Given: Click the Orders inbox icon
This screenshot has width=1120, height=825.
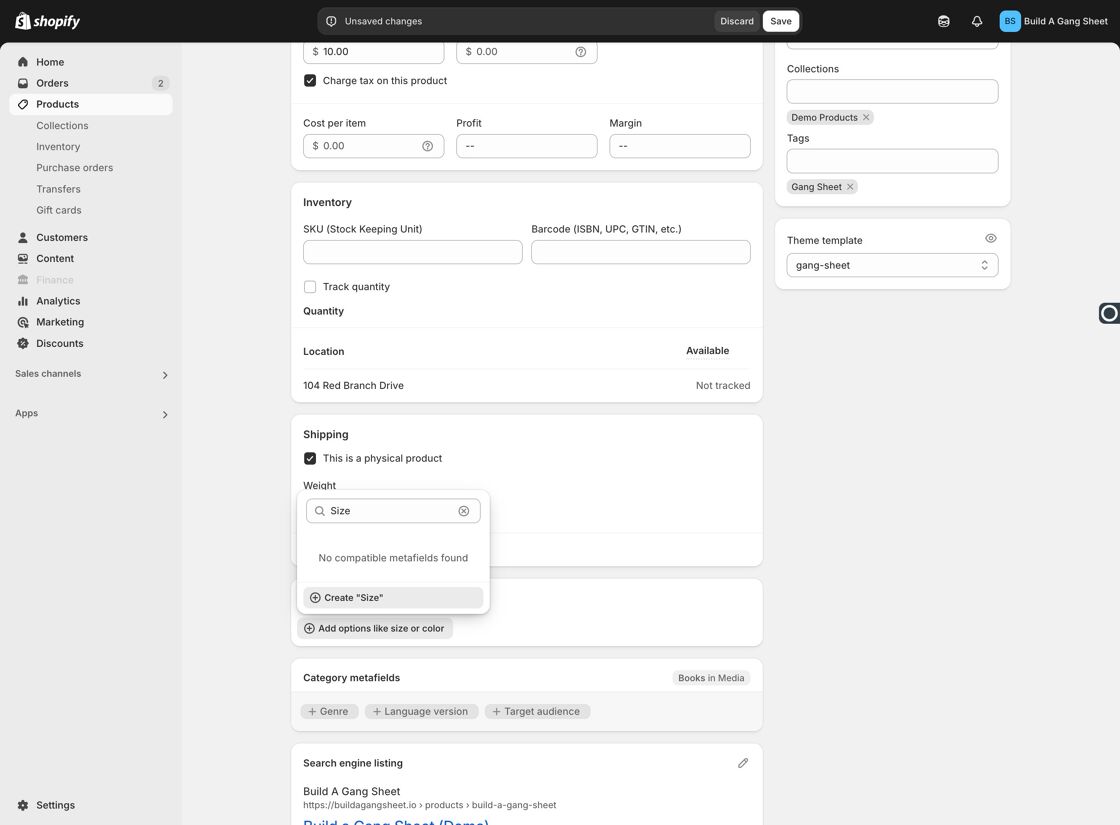Looking at the screenshot, I should 23,83.
